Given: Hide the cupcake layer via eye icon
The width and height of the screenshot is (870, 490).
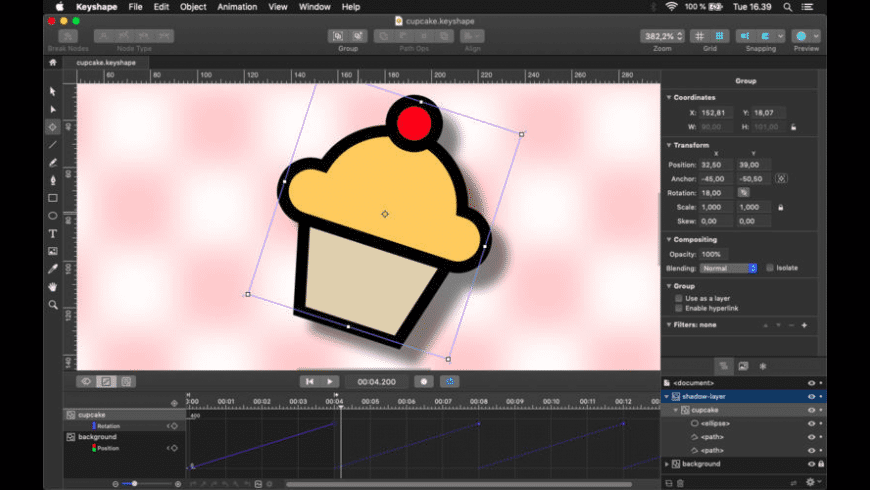Looking at the screenshot, I should click(811, 410).
